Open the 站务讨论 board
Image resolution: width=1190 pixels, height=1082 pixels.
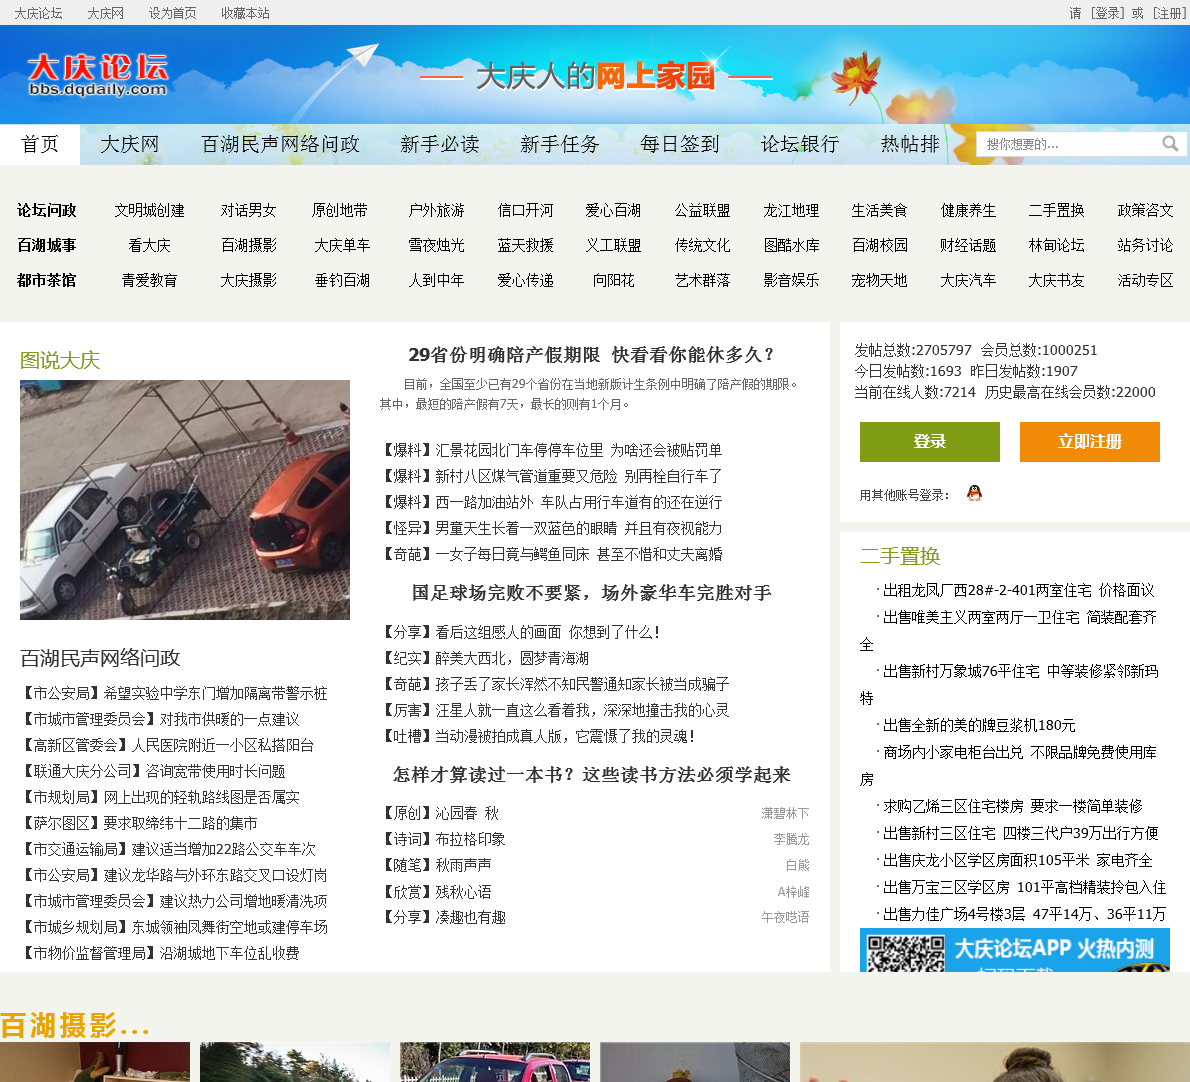(1145, 245)
